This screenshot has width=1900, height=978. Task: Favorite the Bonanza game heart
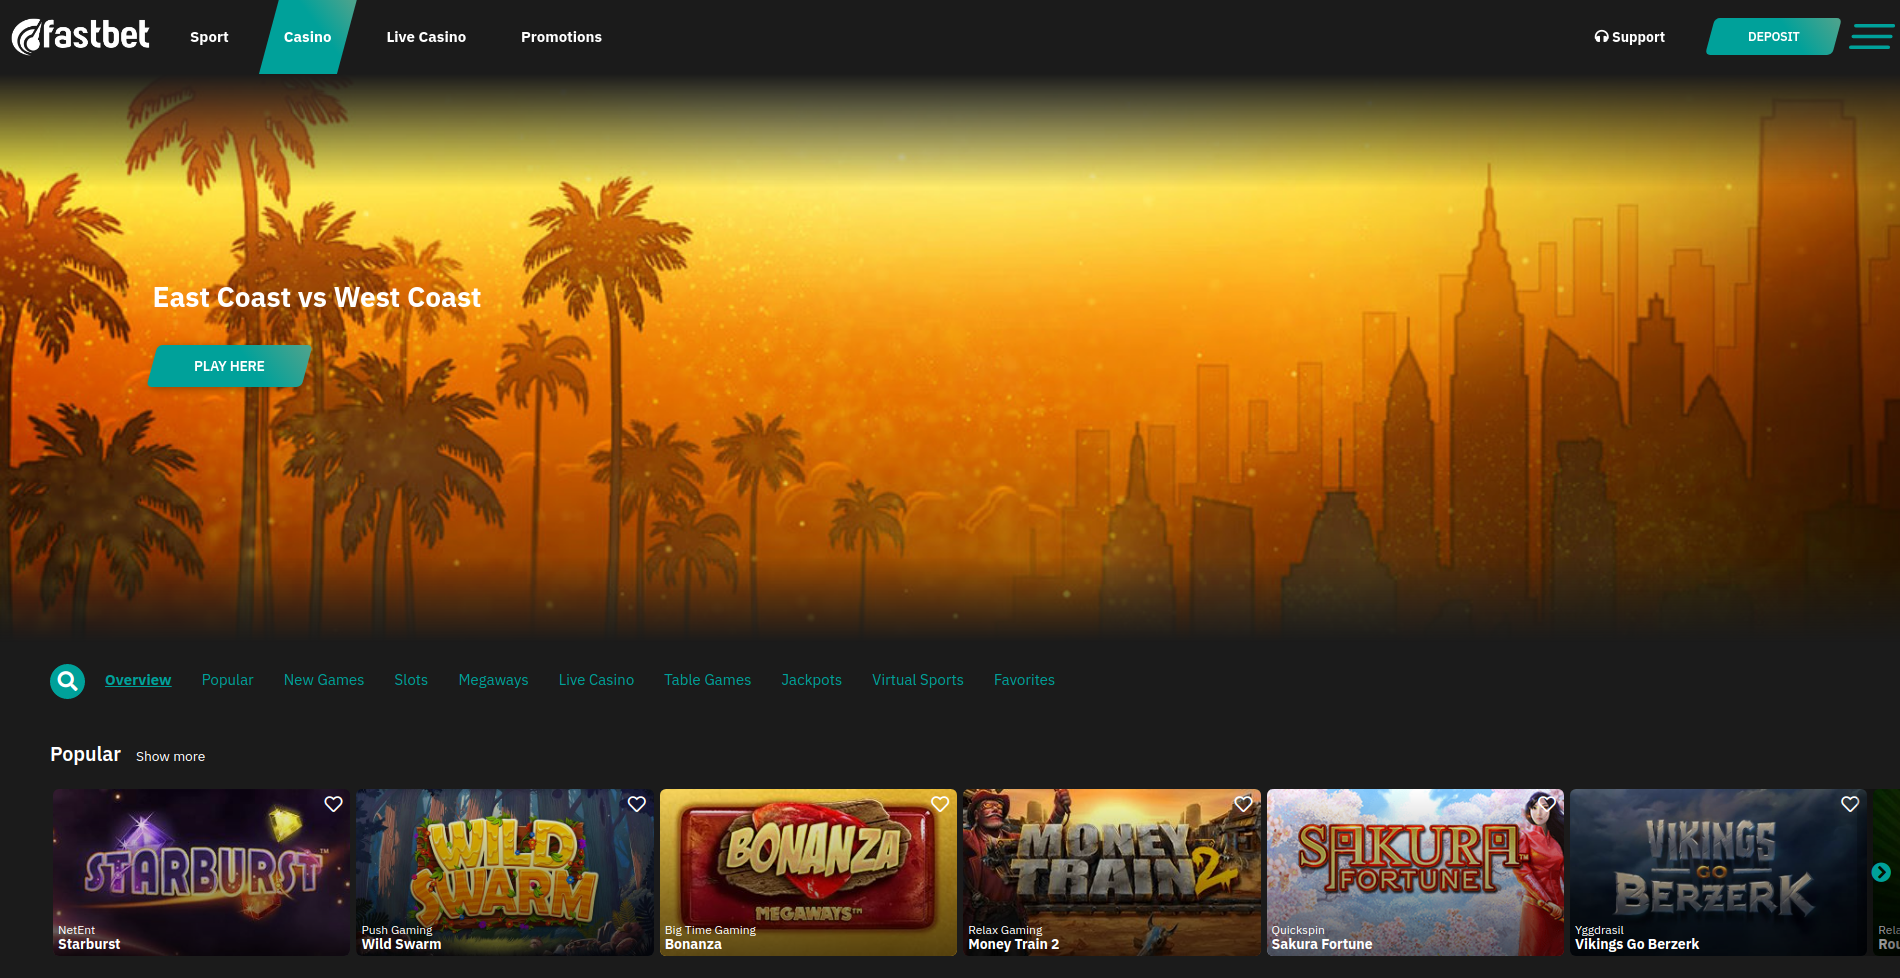[940, 804]
